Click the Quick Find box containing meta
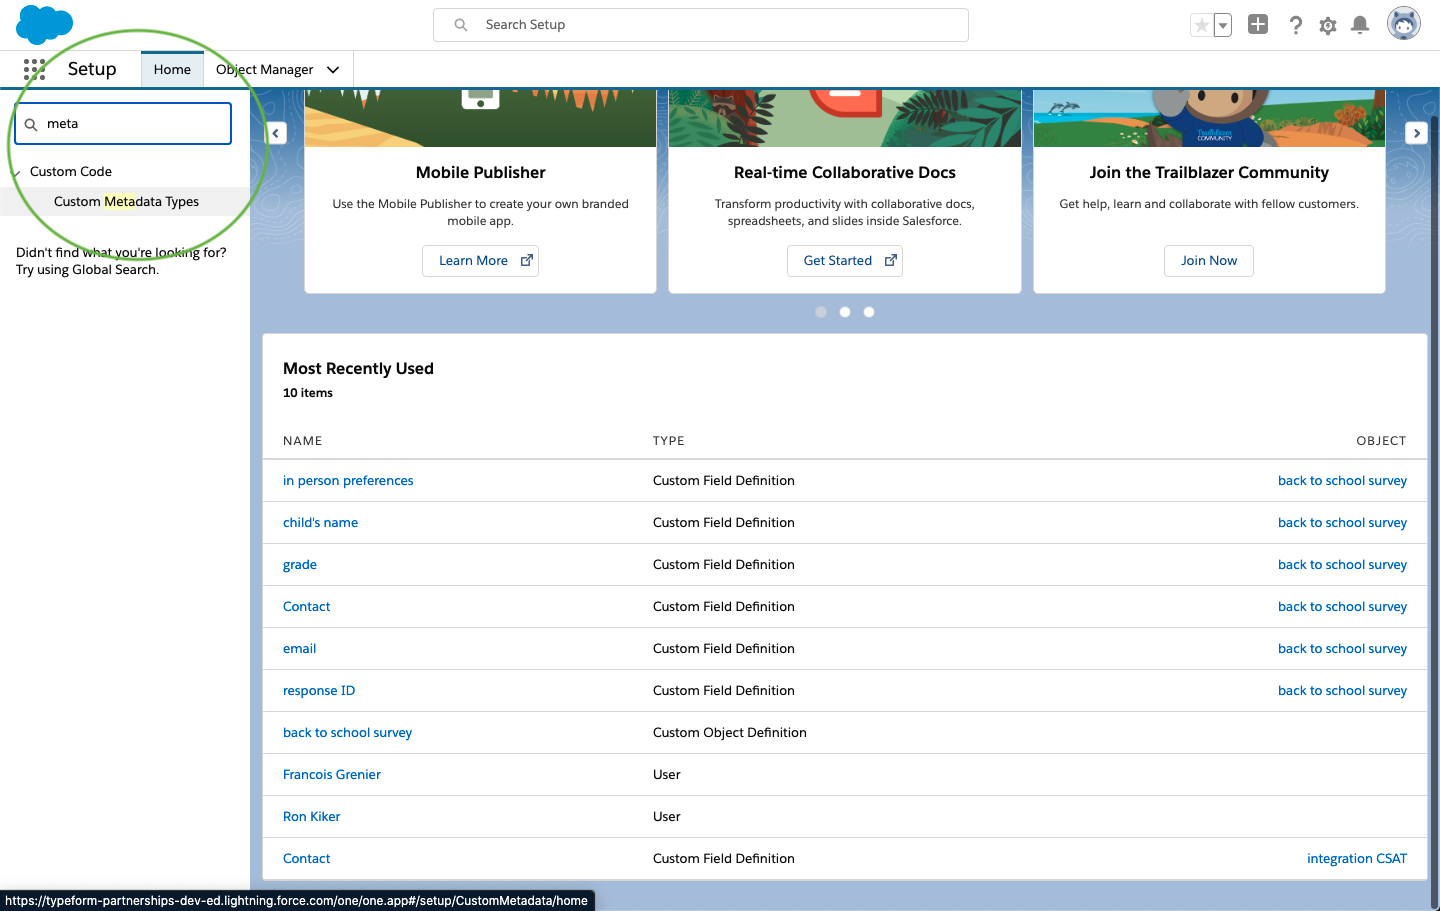This screenshot has width=1440, height=911. (x=123, y=124)
